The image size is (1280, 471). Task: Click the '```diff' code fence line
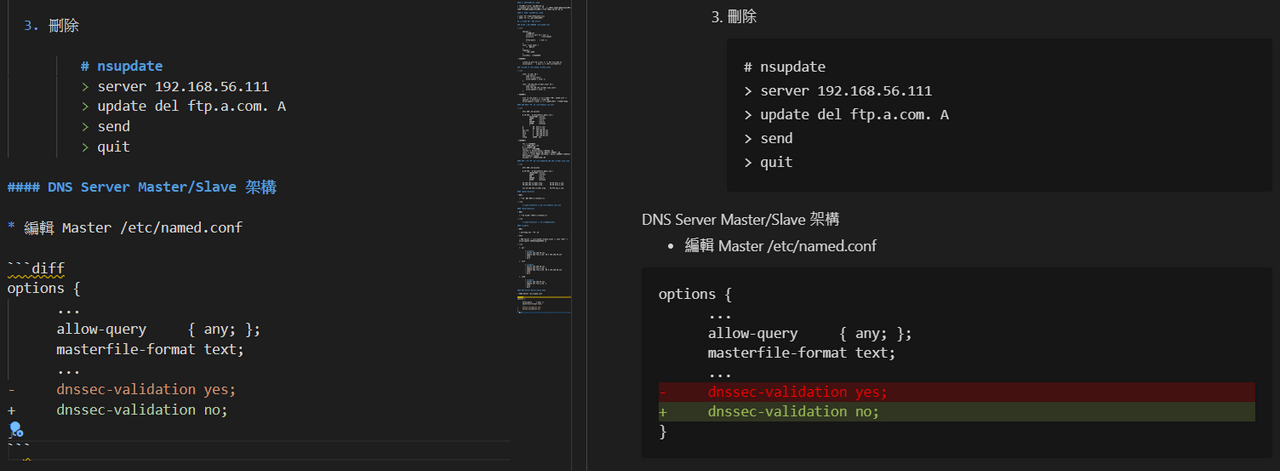(36, 268)
